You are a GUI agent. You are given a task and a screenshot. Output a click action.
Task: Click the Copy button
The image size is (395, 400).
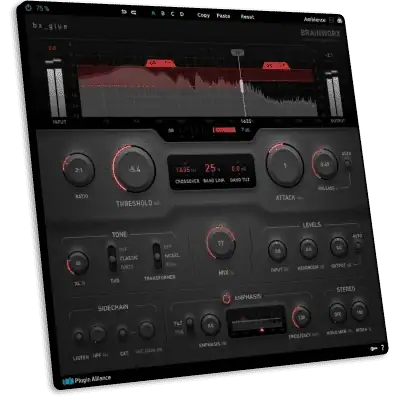[203, 15]
